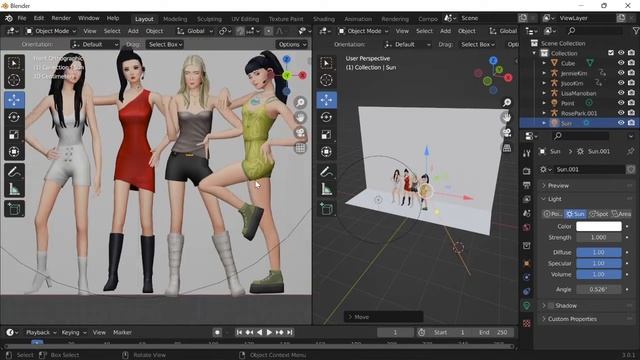
Task: Select the Scale tool in left viewport
Action: pos(14,135)
